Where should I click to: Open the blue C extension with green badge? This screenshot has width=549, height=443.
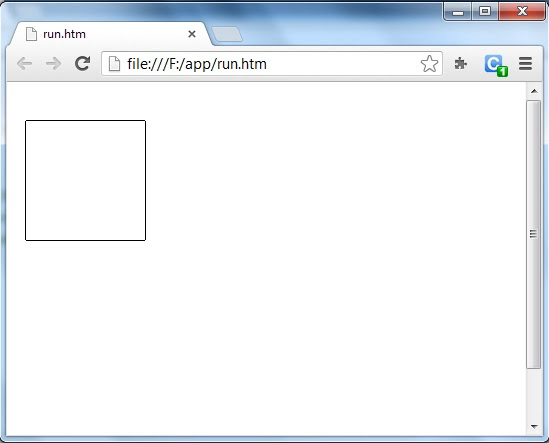tap(496, 65)
